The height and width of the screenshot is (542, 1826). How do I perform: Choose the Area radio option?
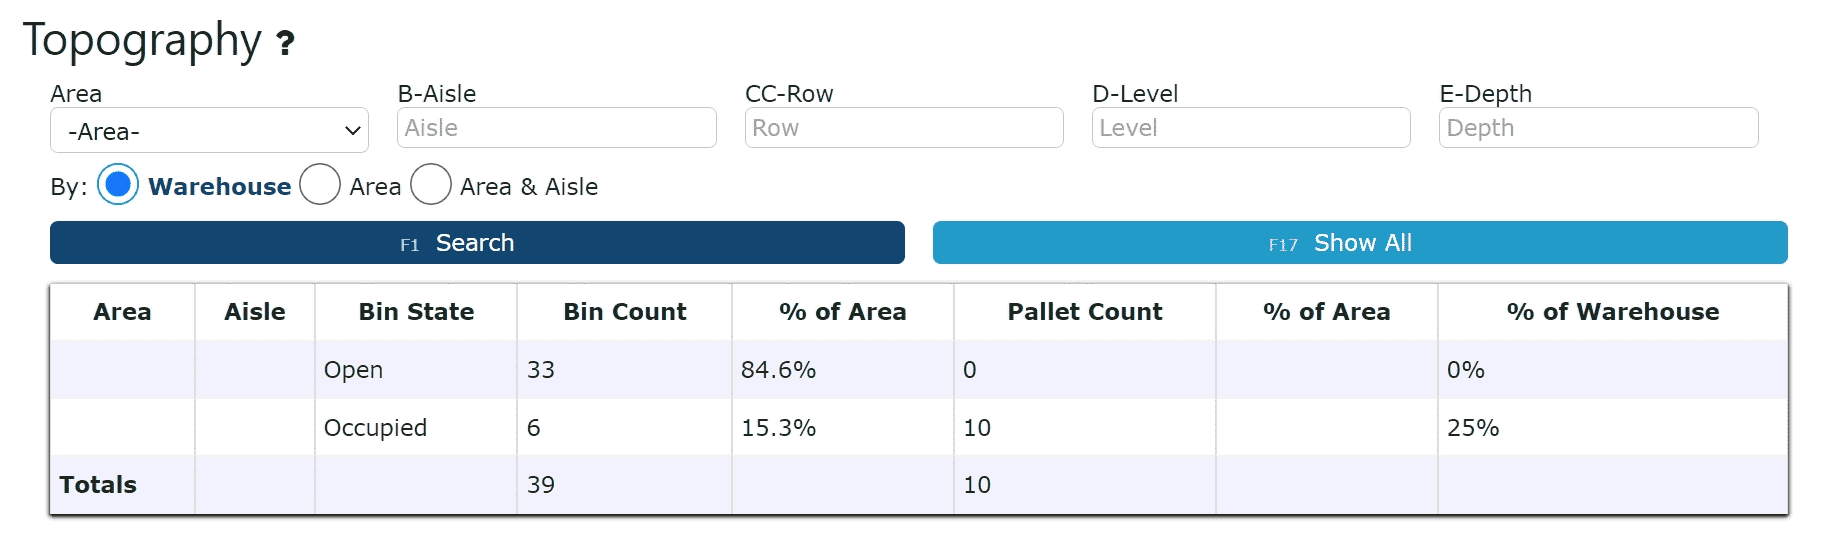320,186
